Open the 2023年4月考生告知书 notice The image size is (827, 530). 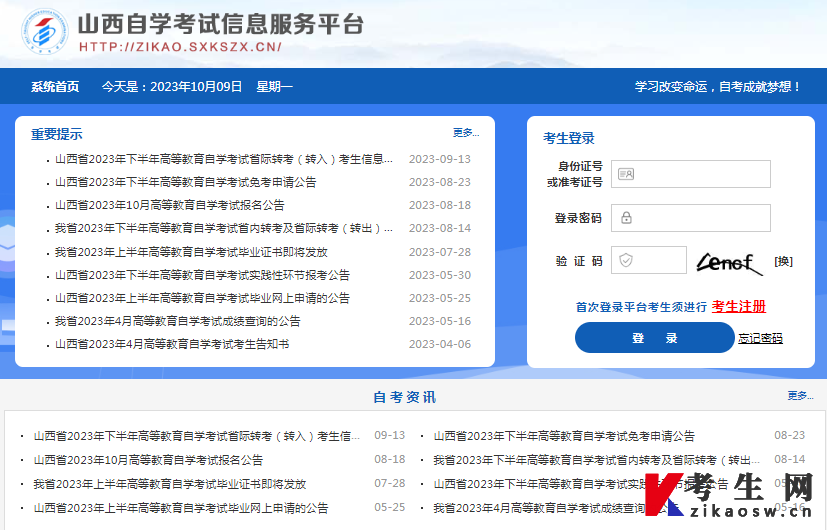tap(171, 344)
